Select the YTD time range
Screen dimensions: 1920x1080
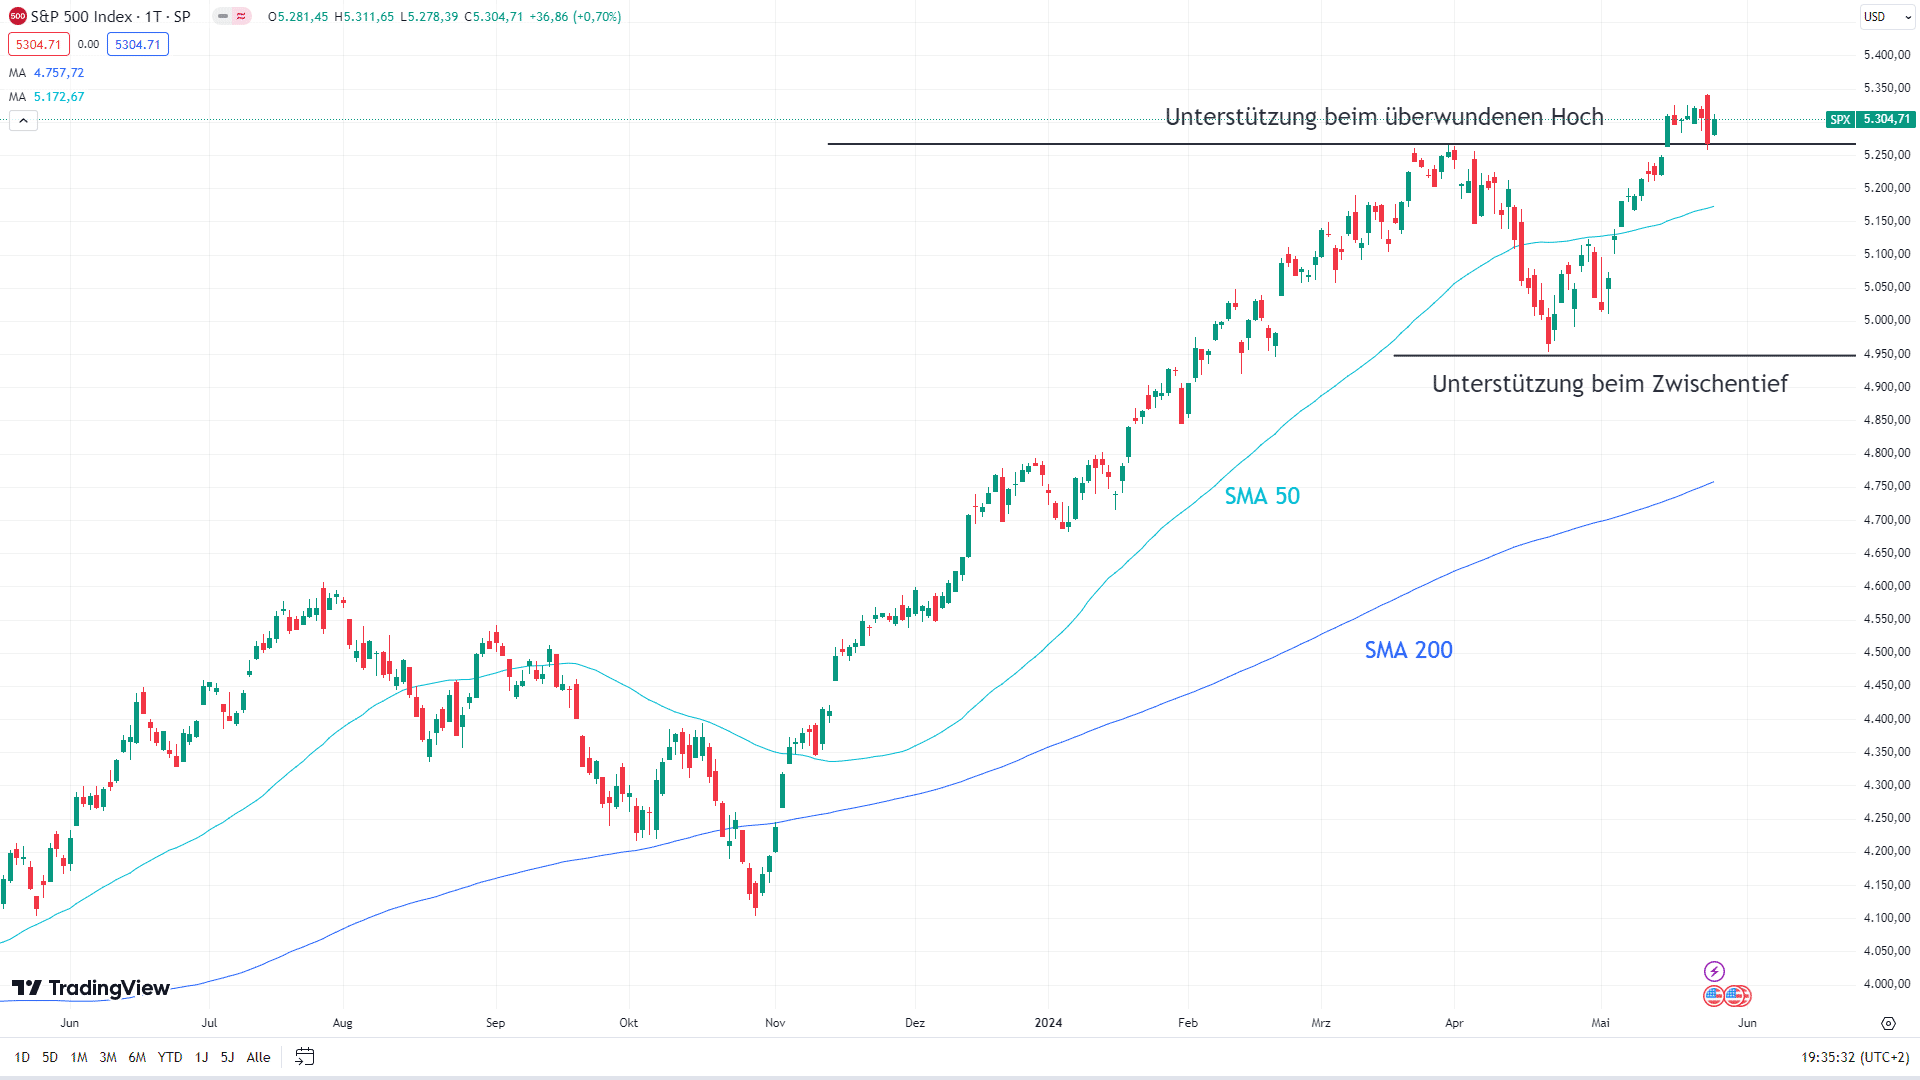point(170,1057)
